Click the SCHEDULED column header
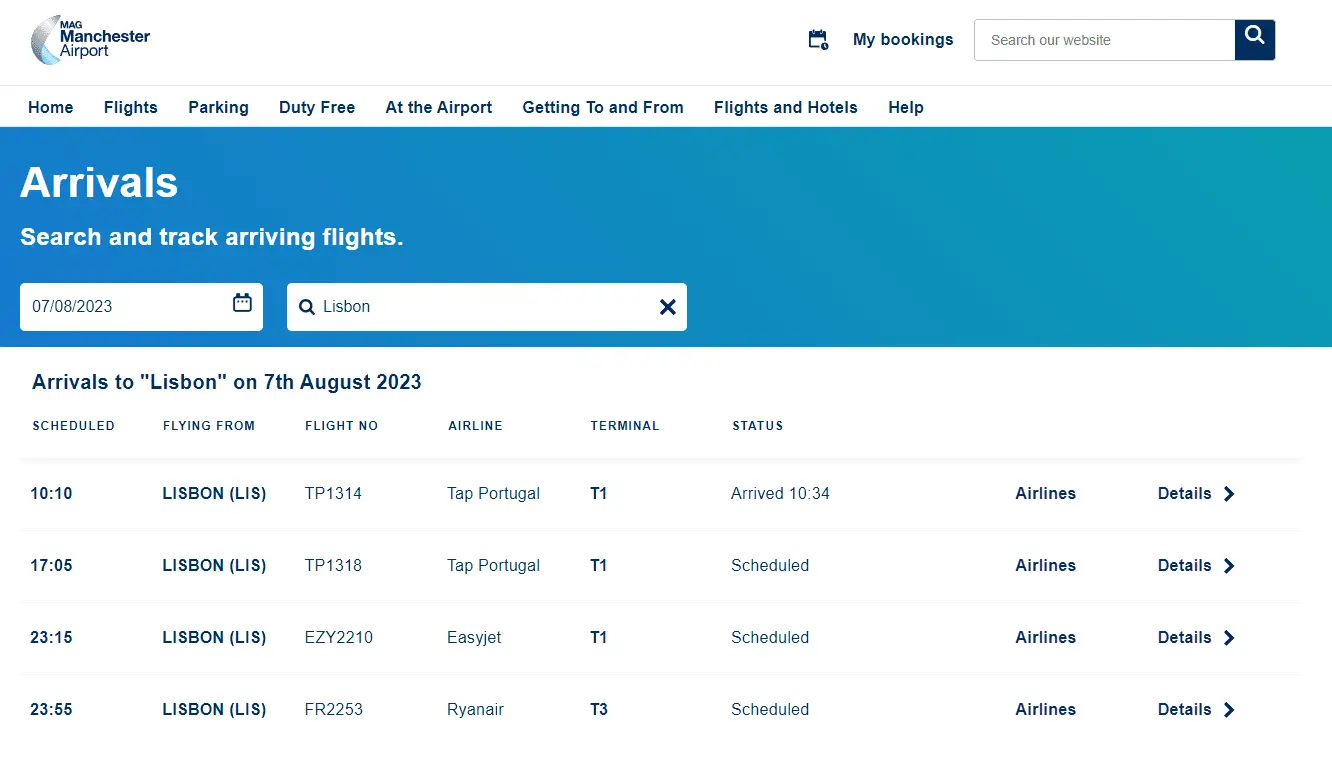 click(x=74, y=426)
